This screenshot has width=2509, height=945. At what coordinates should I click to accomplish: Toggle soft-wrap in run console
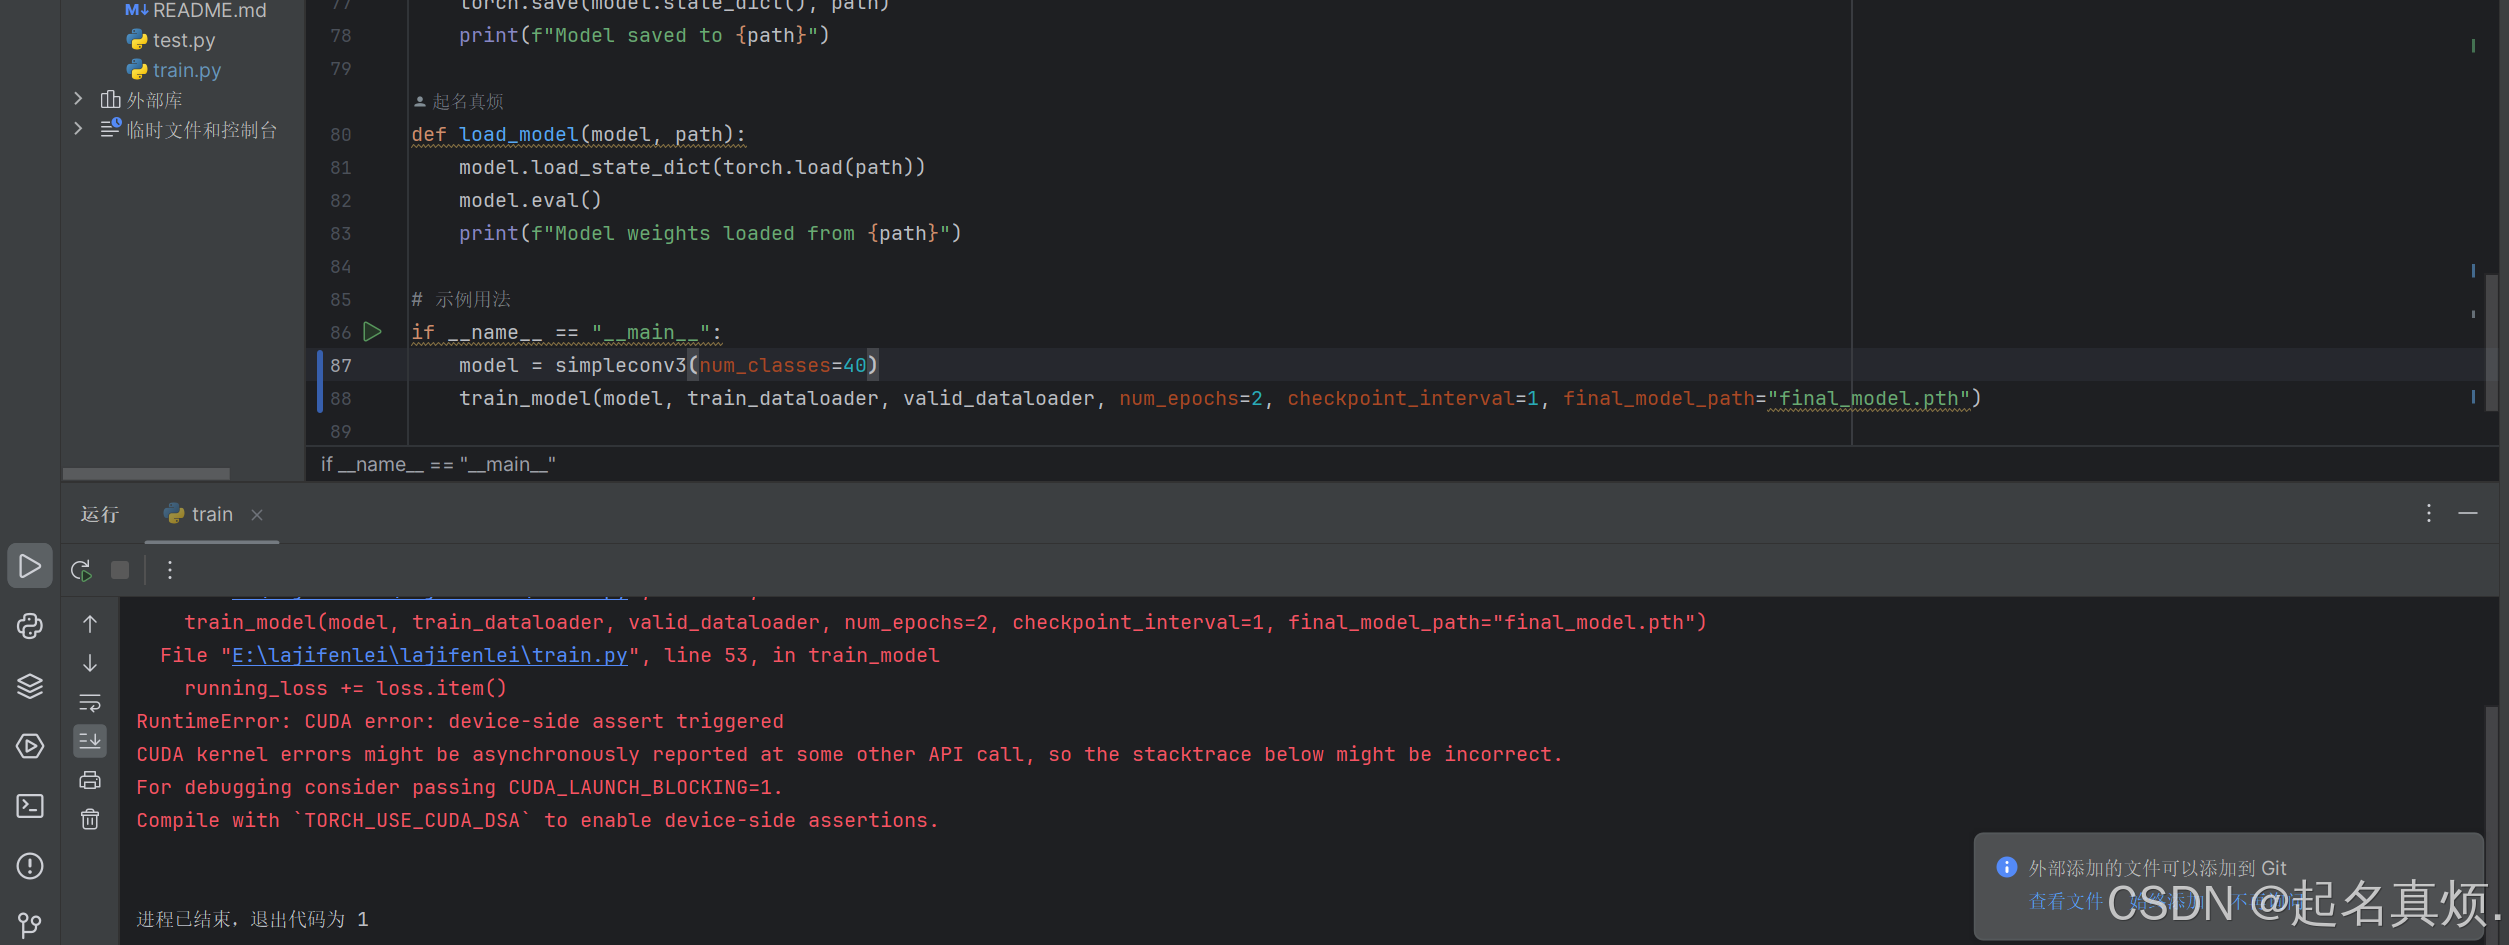click(x=90, y=702)
